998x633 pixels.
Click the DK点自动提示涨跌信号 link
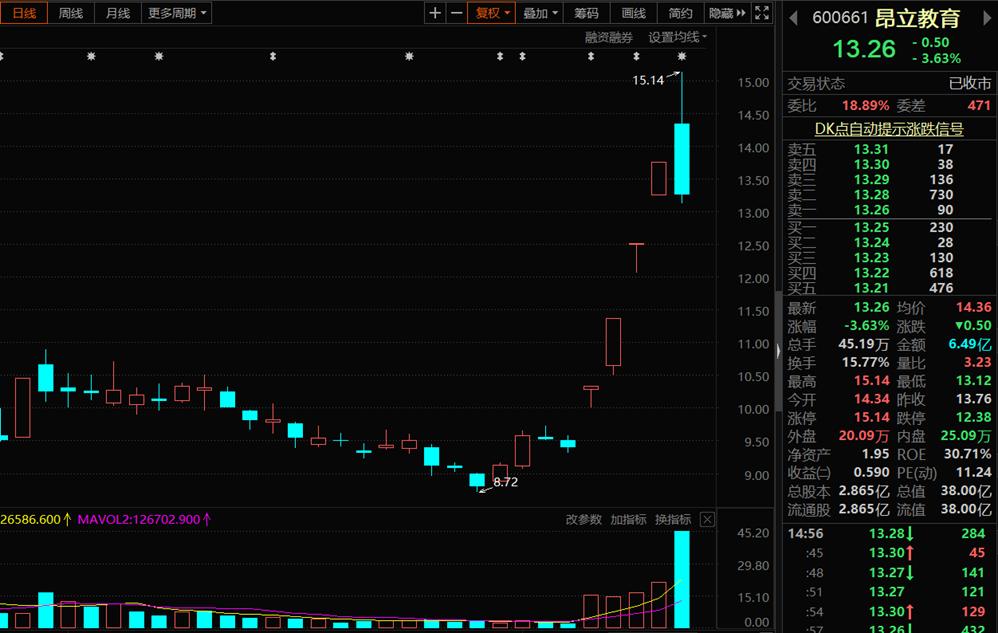(x=889, y=129)
